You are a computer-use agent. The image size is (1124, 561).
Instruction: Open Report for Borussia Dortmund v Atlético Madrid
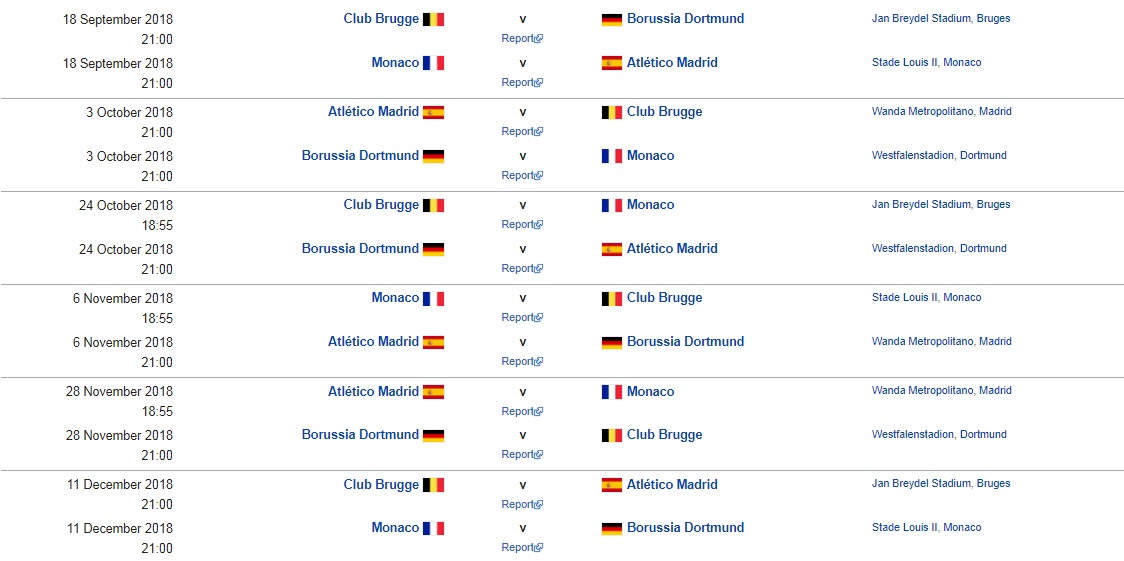[x=519, y=269]
